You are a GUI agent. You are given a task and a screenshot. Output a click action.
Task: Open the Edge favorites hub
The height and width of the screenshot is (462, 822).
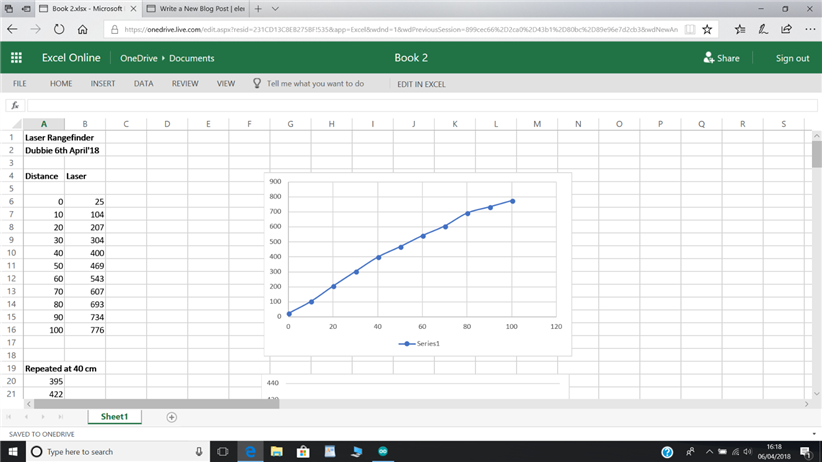coord(740,29)
